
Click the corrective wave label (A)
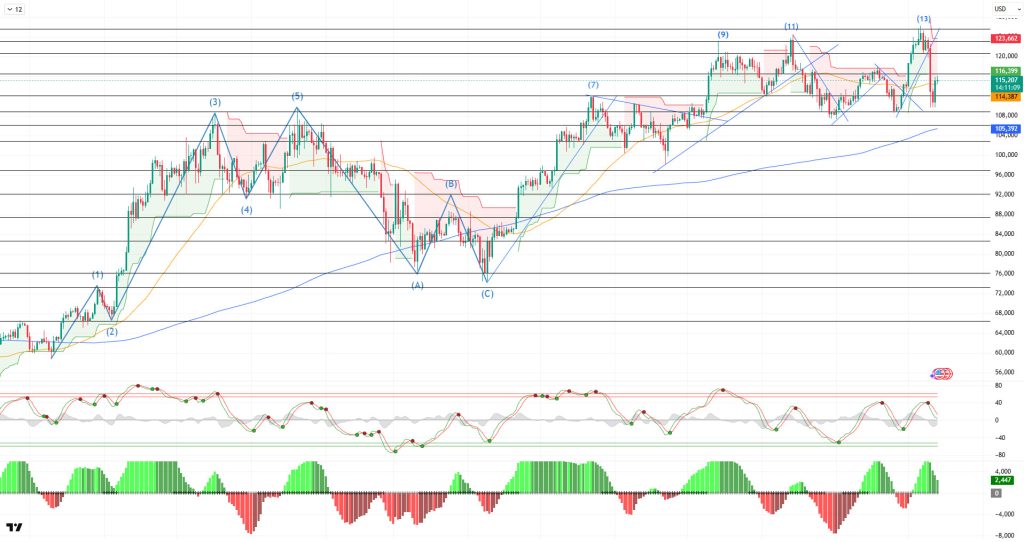[x=417, y=285]
